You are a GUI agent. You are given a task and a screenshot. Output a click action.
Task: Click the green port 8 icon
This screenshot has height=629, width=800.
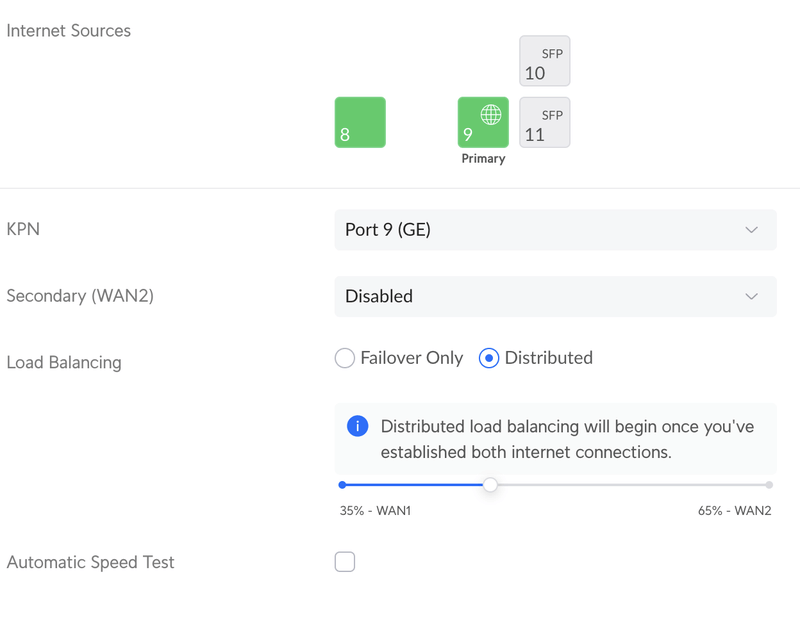coord(360,122)
